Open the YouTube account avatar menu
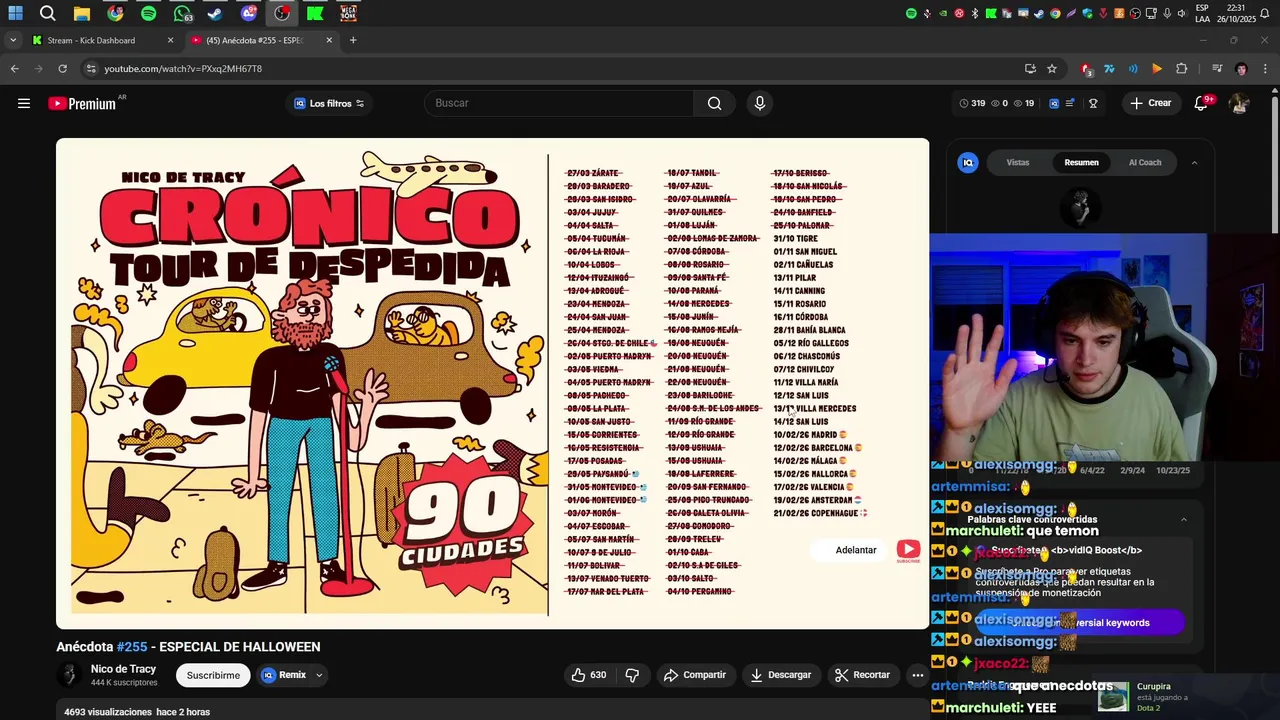Screen dimensions: 1280x720 click(x=1239, y=103)
